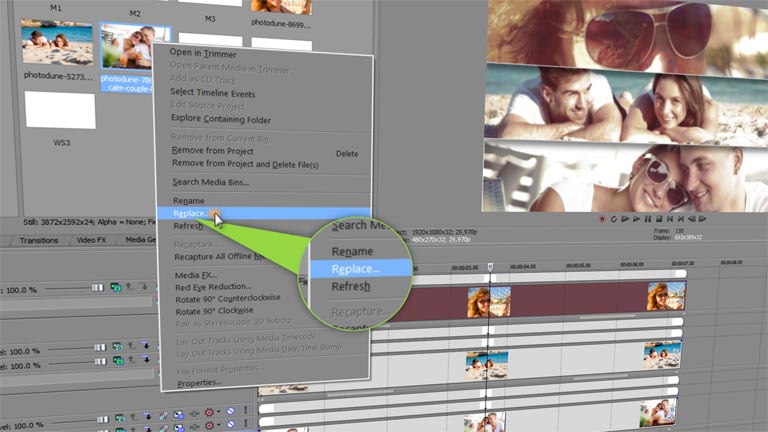Choose Rotate 90° Counterclockwise
Image resolution: width=768 pixels, height=432 pixels.
[228, 299]
